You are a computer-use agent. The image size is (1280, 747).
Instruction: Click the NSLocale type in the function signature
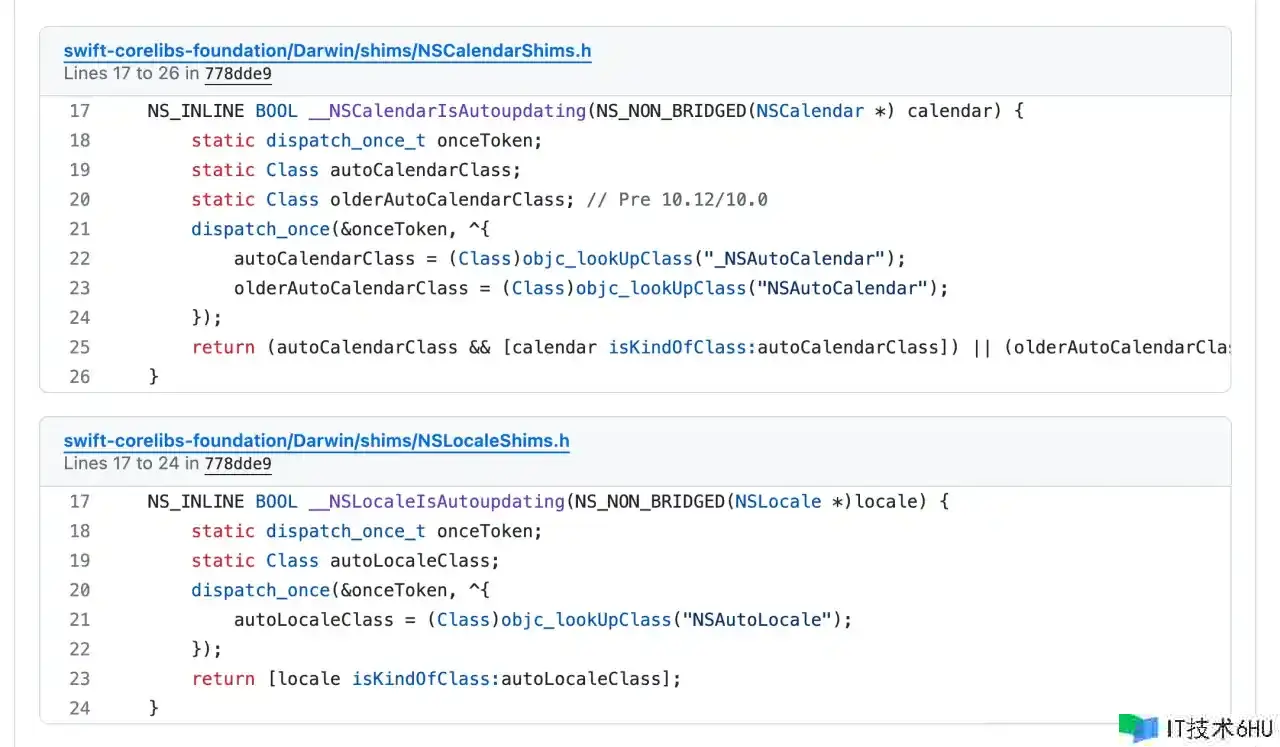pyautogui.click(x=778, y=501)
